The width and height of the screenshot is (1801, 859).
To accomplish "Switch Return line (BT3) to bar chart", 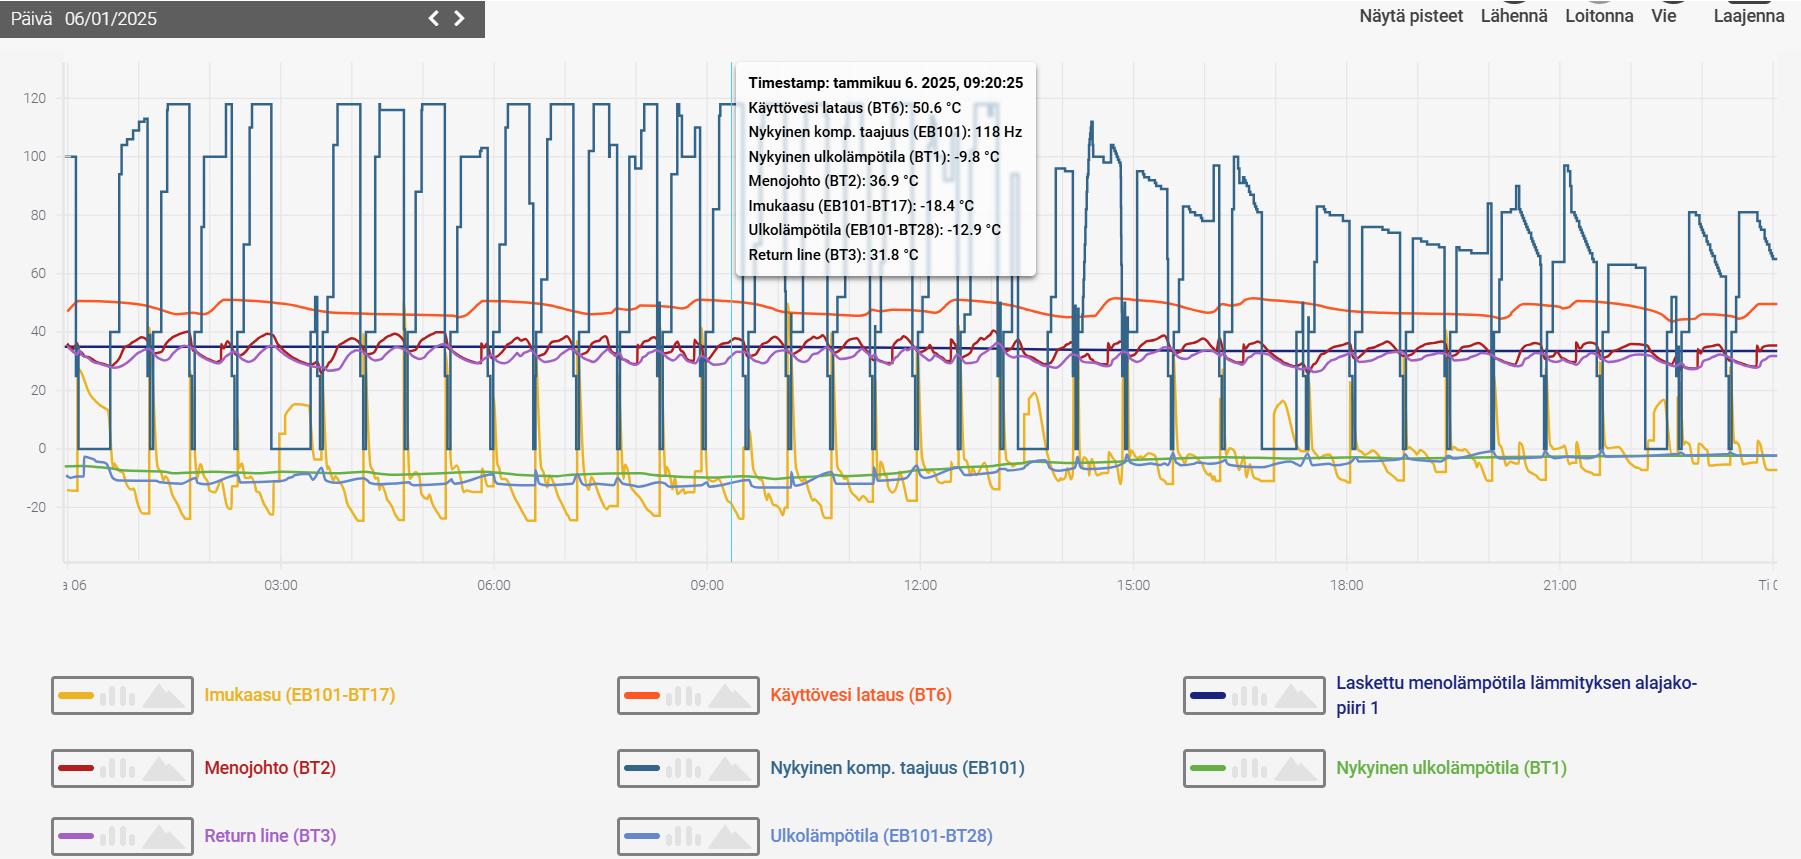I will (x=118, y=836).
